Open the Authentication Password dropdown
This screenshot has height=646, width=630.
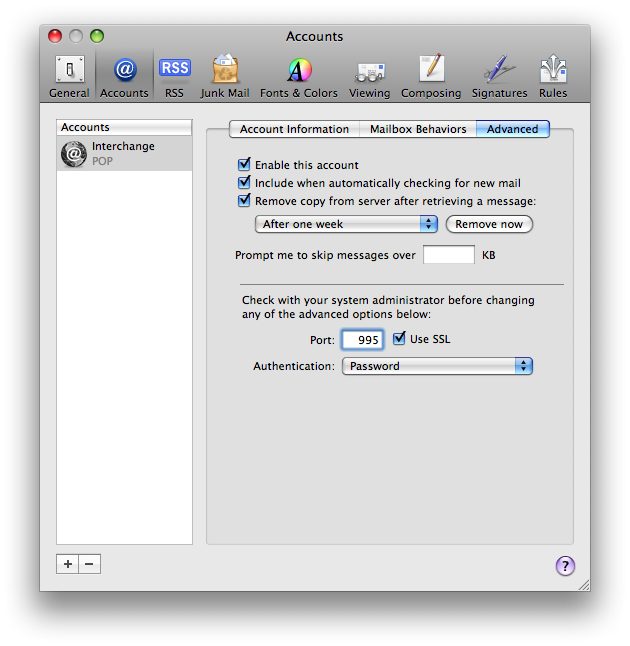437,366
